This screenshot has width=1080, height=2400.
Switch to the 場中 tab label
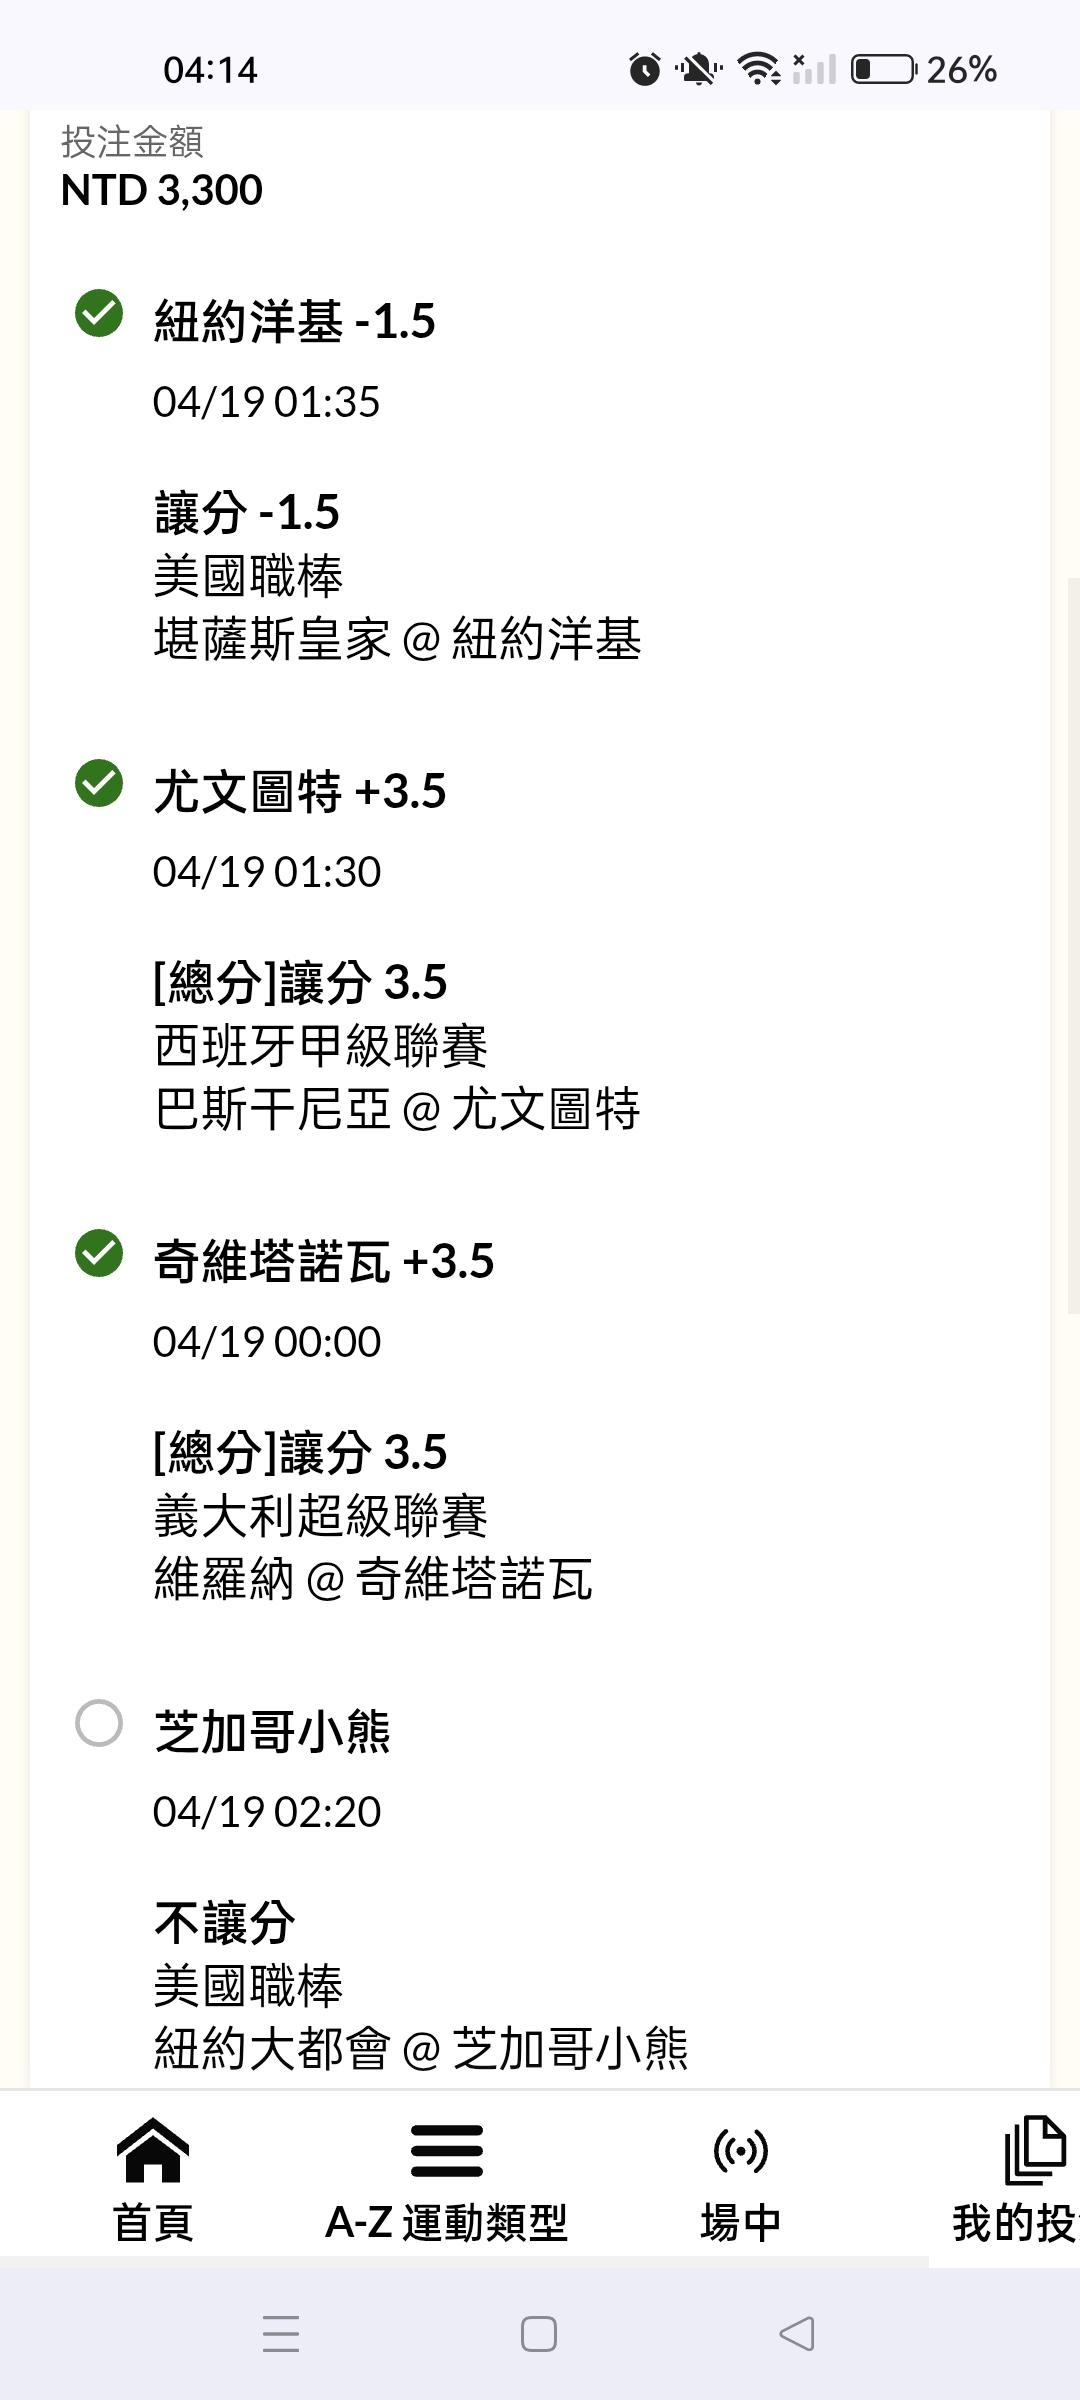[740, 2223]
